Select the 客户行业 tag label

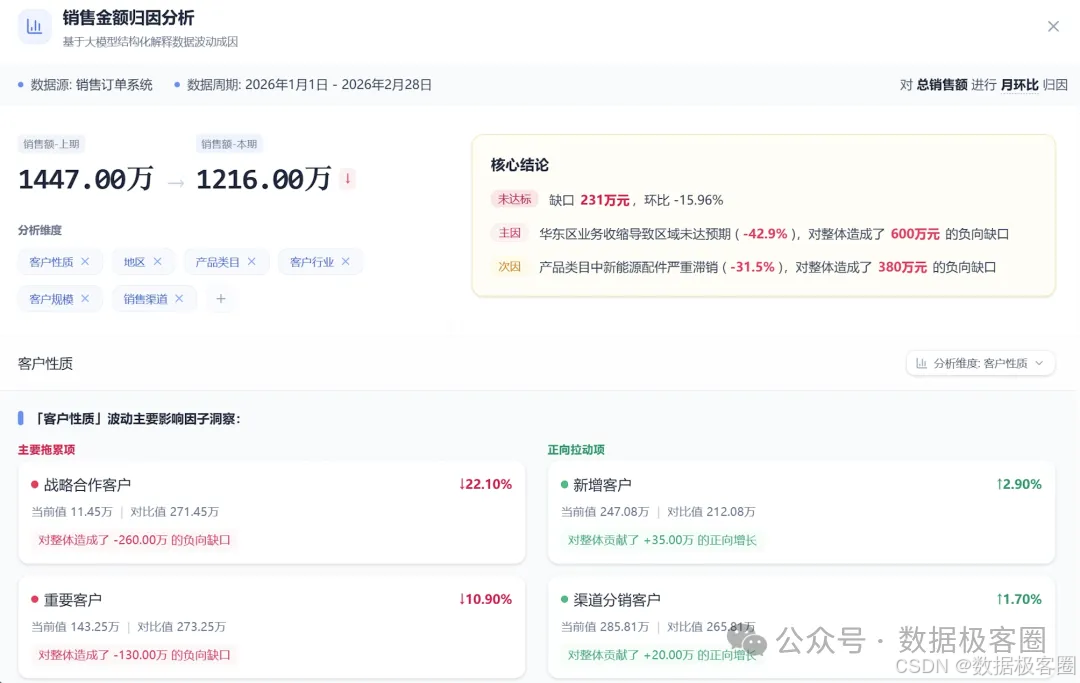click(311, 262)
